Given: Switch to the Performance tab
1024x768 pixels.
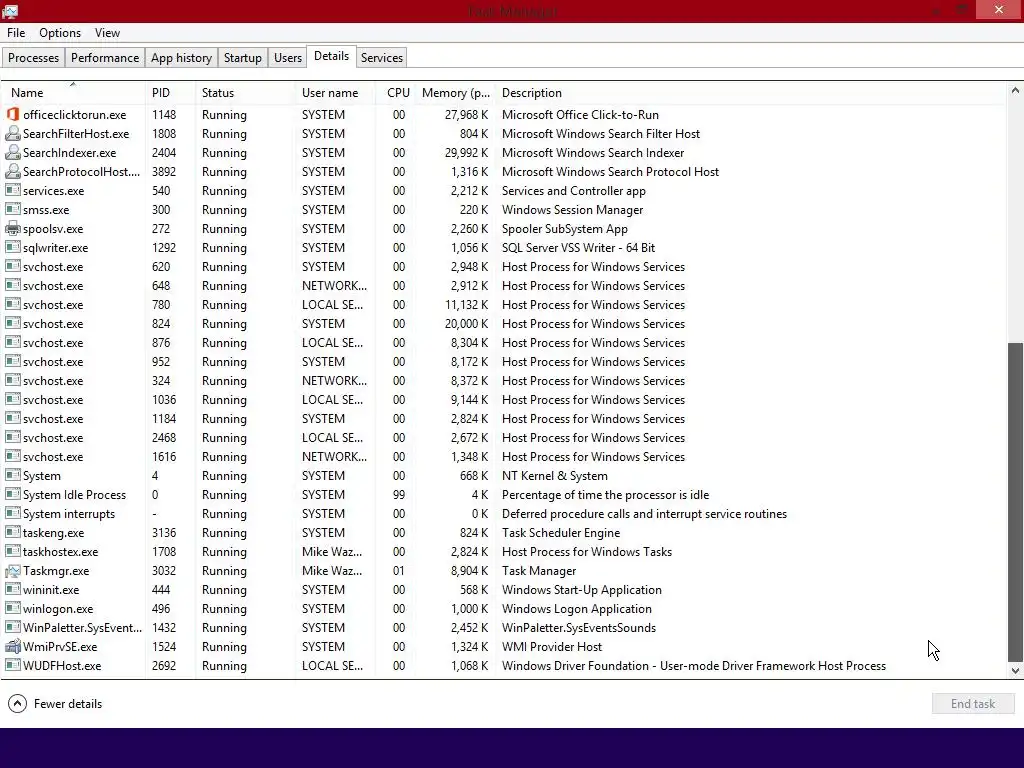Looking at the screenshot, I should pyautogui.click(x=104, y=57).
